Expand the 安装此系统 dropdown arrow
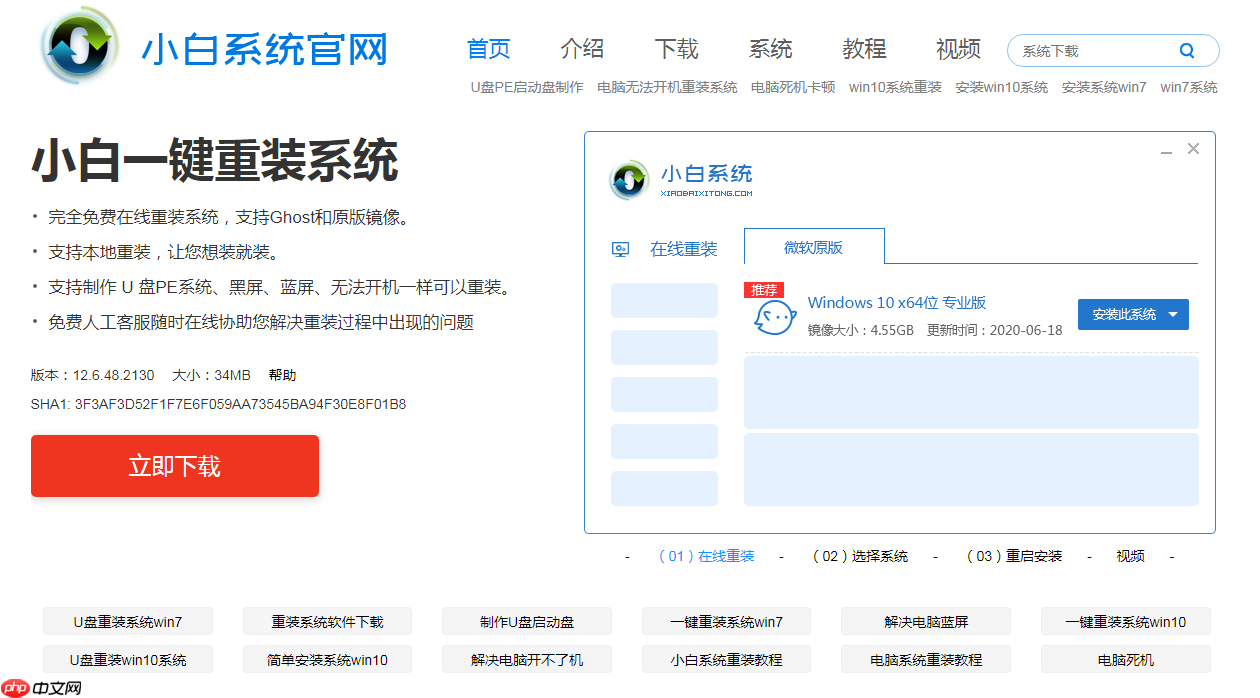The image size is (1260, 698). [x=1172, y=315]
